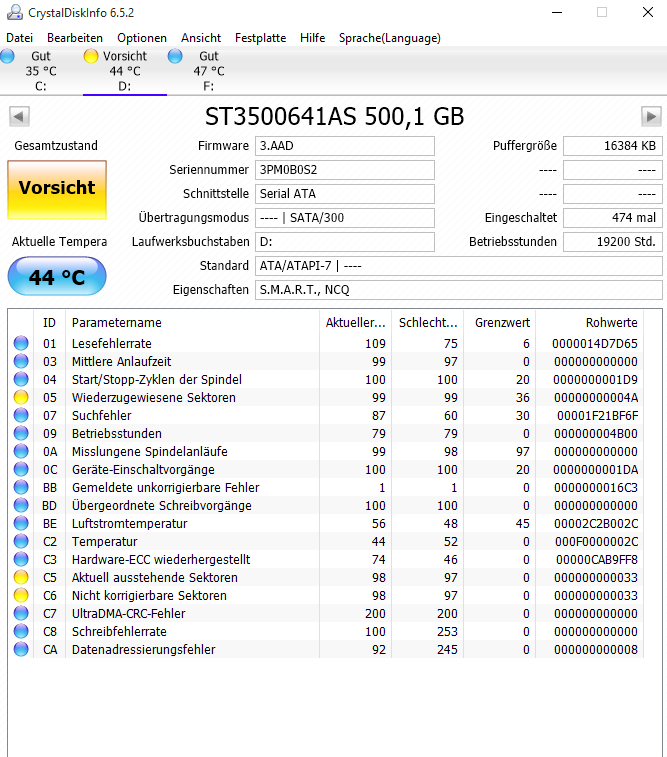The image size is (667, 757).
Task: Open the Optionen menu
Action: click(x=142, y=38)
